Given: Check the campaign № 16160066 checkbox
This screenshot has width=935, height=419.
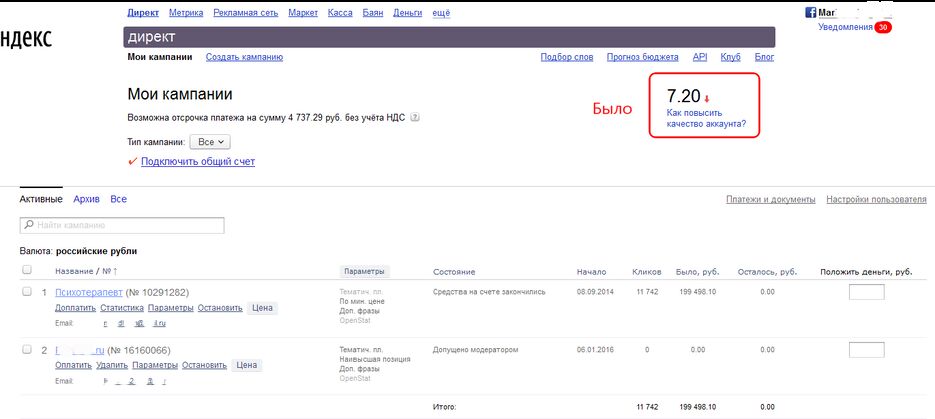Looking at the screenshot, I should [x=27, y=349].
